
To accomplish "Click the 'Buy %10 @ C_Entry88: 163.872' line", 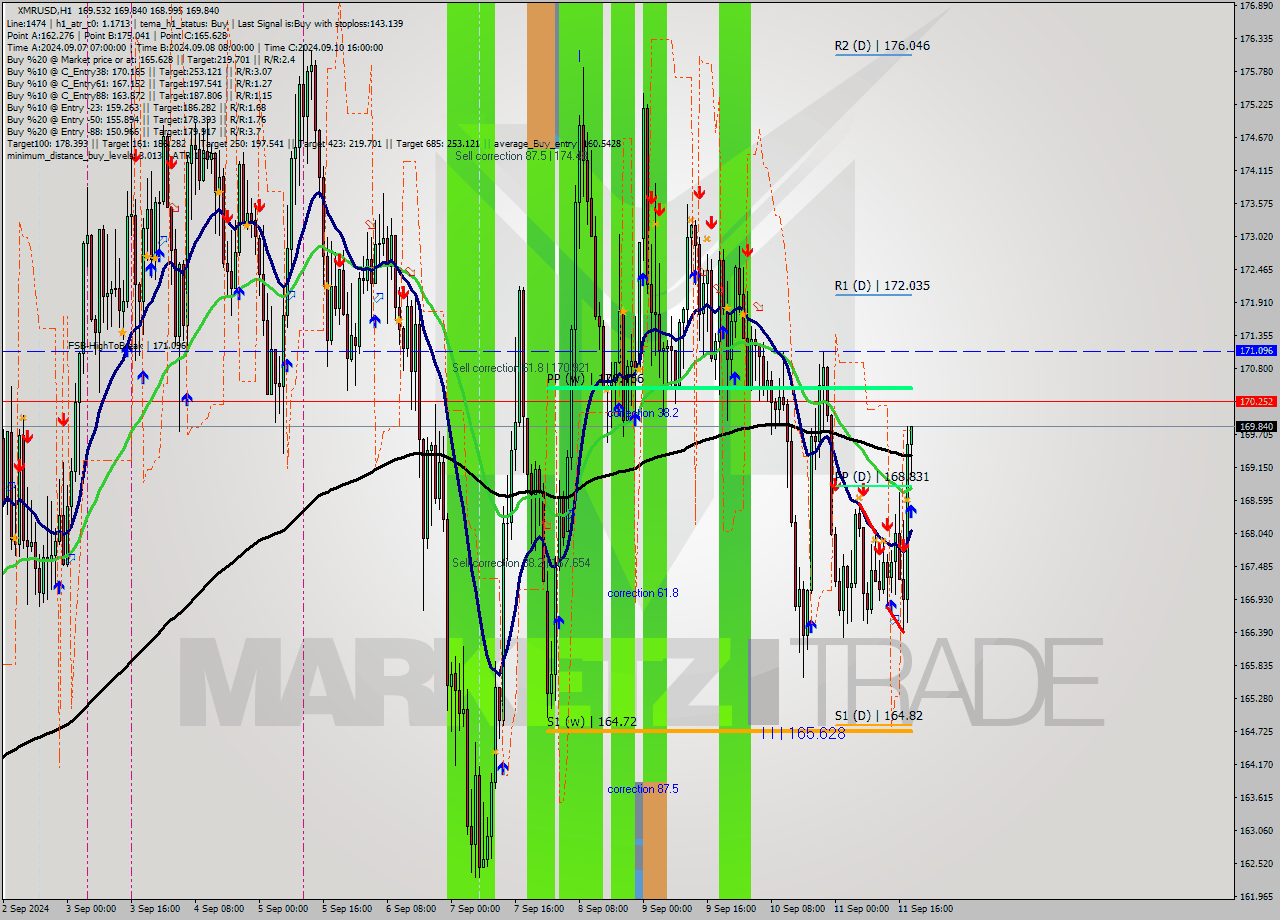I will (138, 95).
